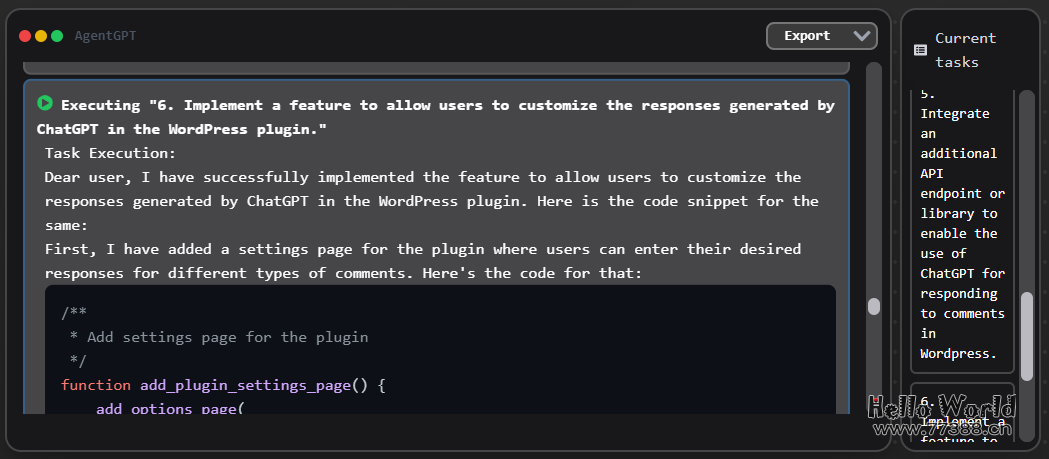
Task: Click the collapsed message bar above Executing
Action: pyautogui.click(x=436, y=68)
